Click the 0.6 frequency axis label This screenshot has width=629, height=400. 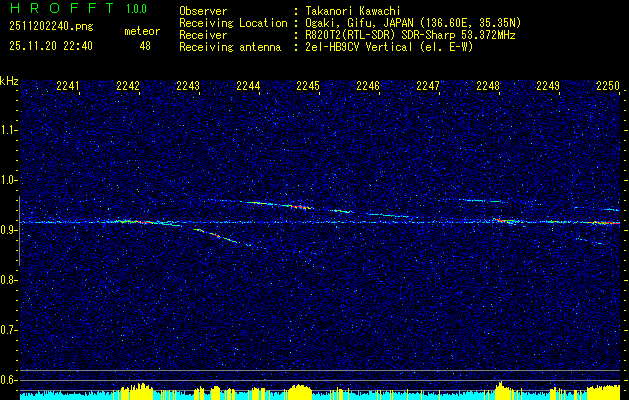pos(8,380)
